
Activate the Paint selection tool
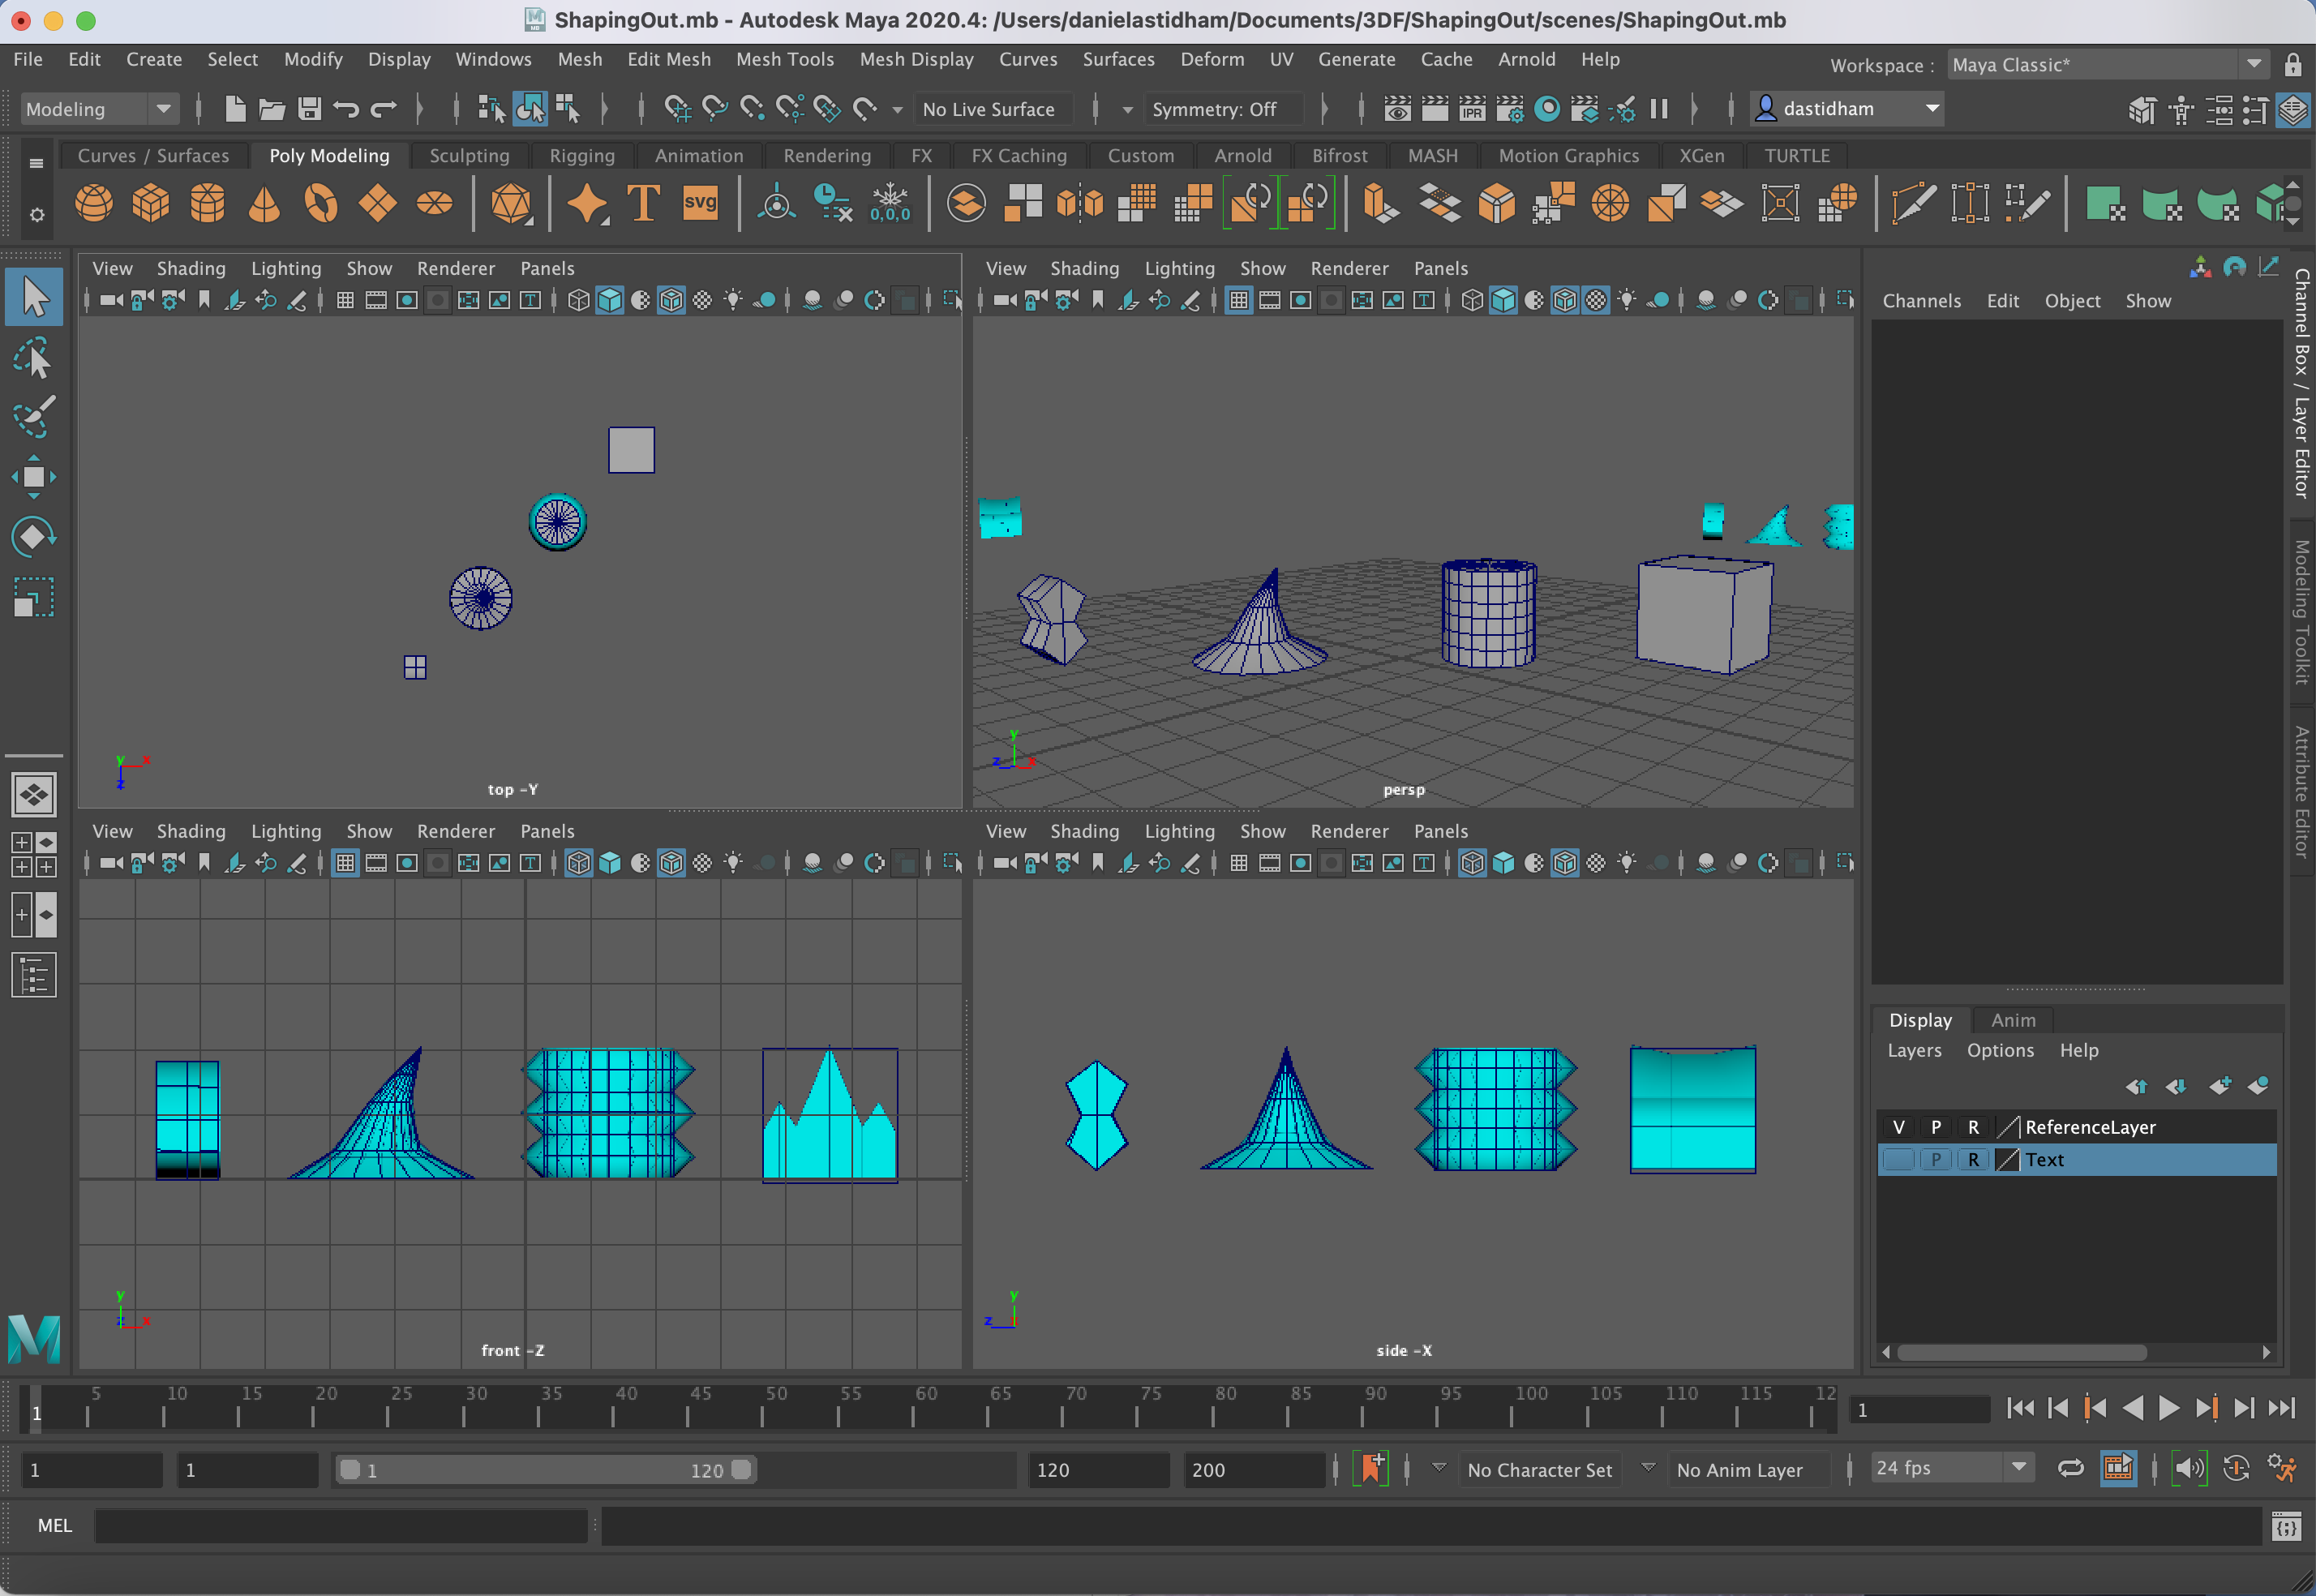(34, 417)
